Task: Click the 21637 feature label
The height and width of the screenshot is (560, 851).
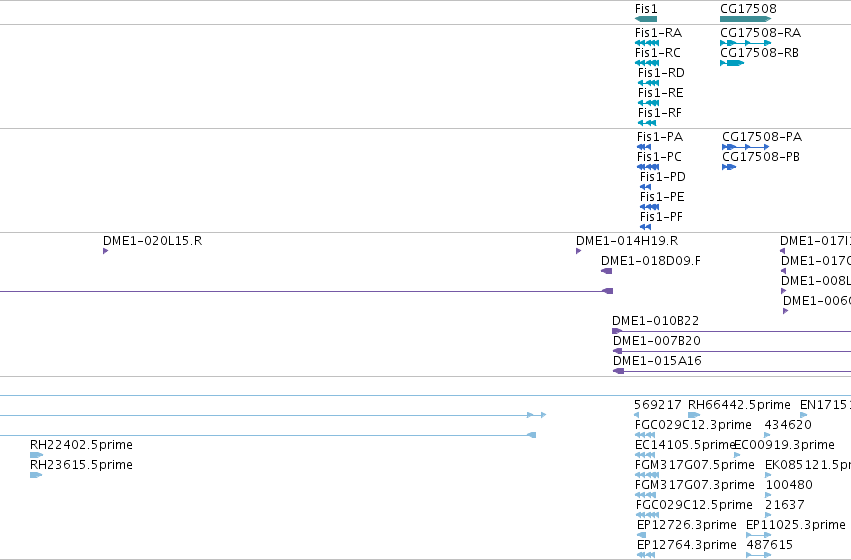Action: coord(785,505)
